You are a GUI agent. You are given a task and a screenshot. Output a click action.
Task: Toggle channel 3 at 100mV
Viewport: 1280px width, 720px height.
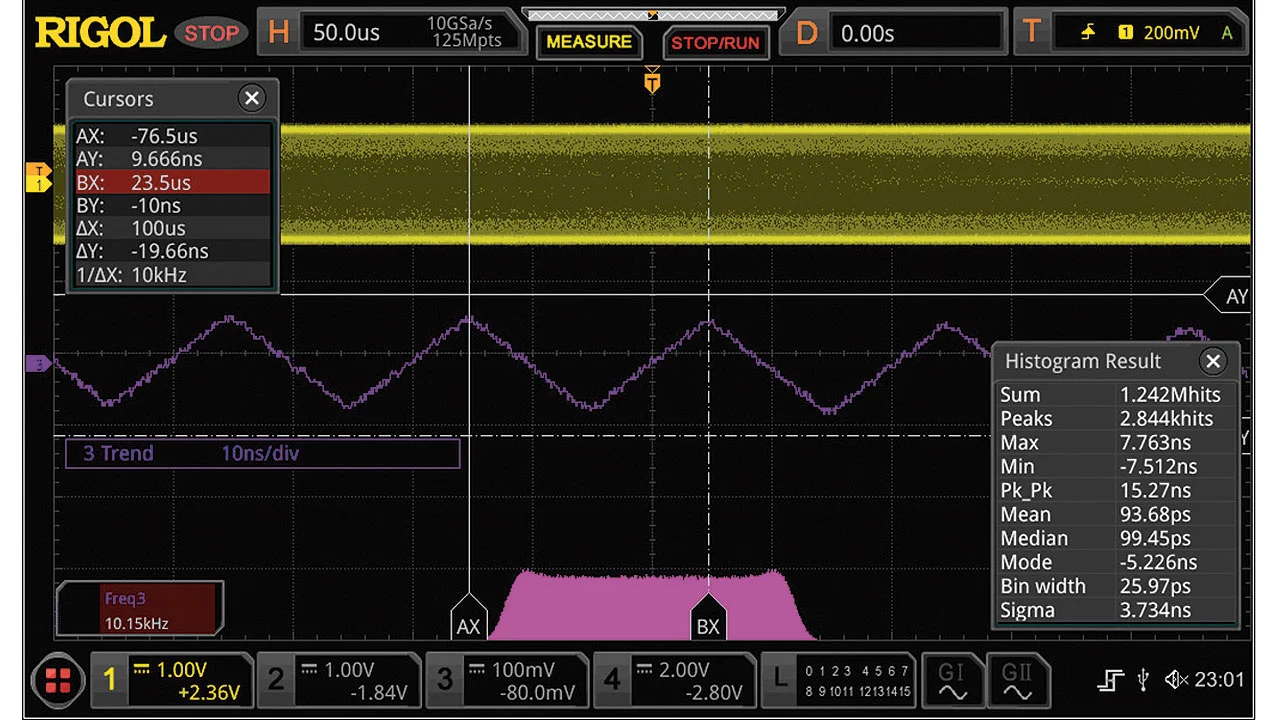click(507, 681)
